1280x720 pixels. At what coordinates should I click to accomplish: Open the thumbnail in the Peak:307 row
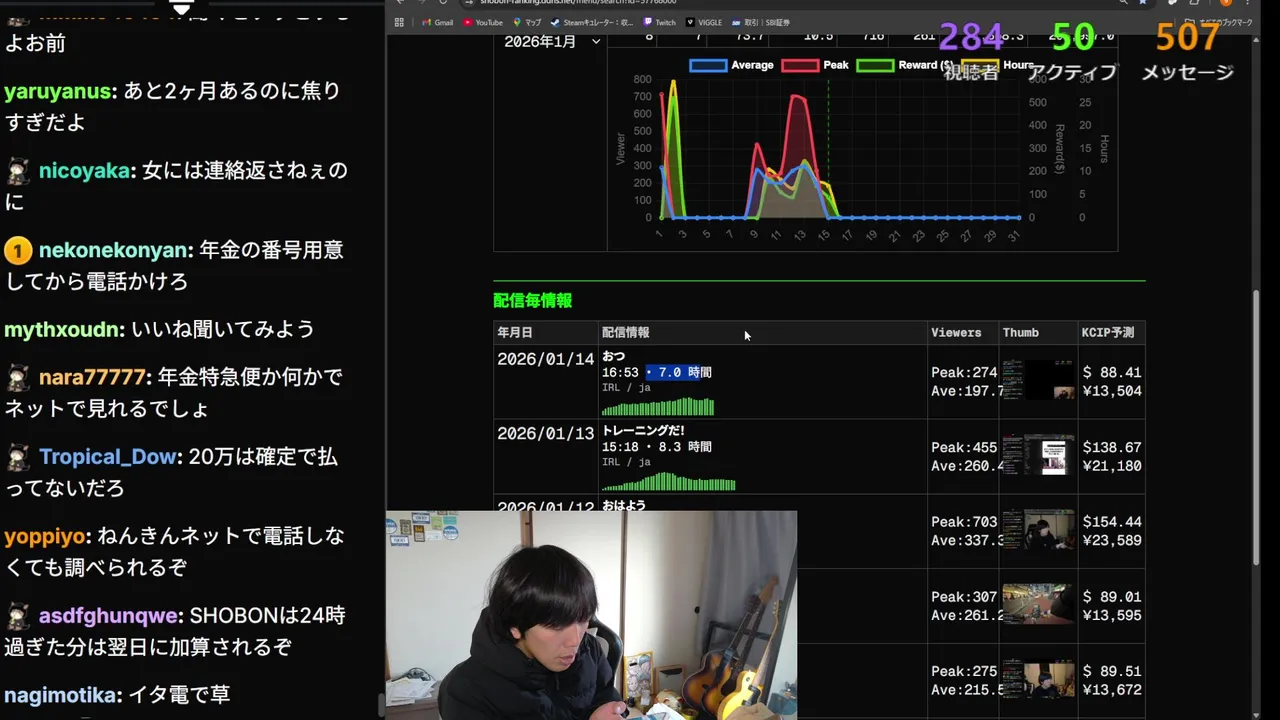coord(1039,604)
